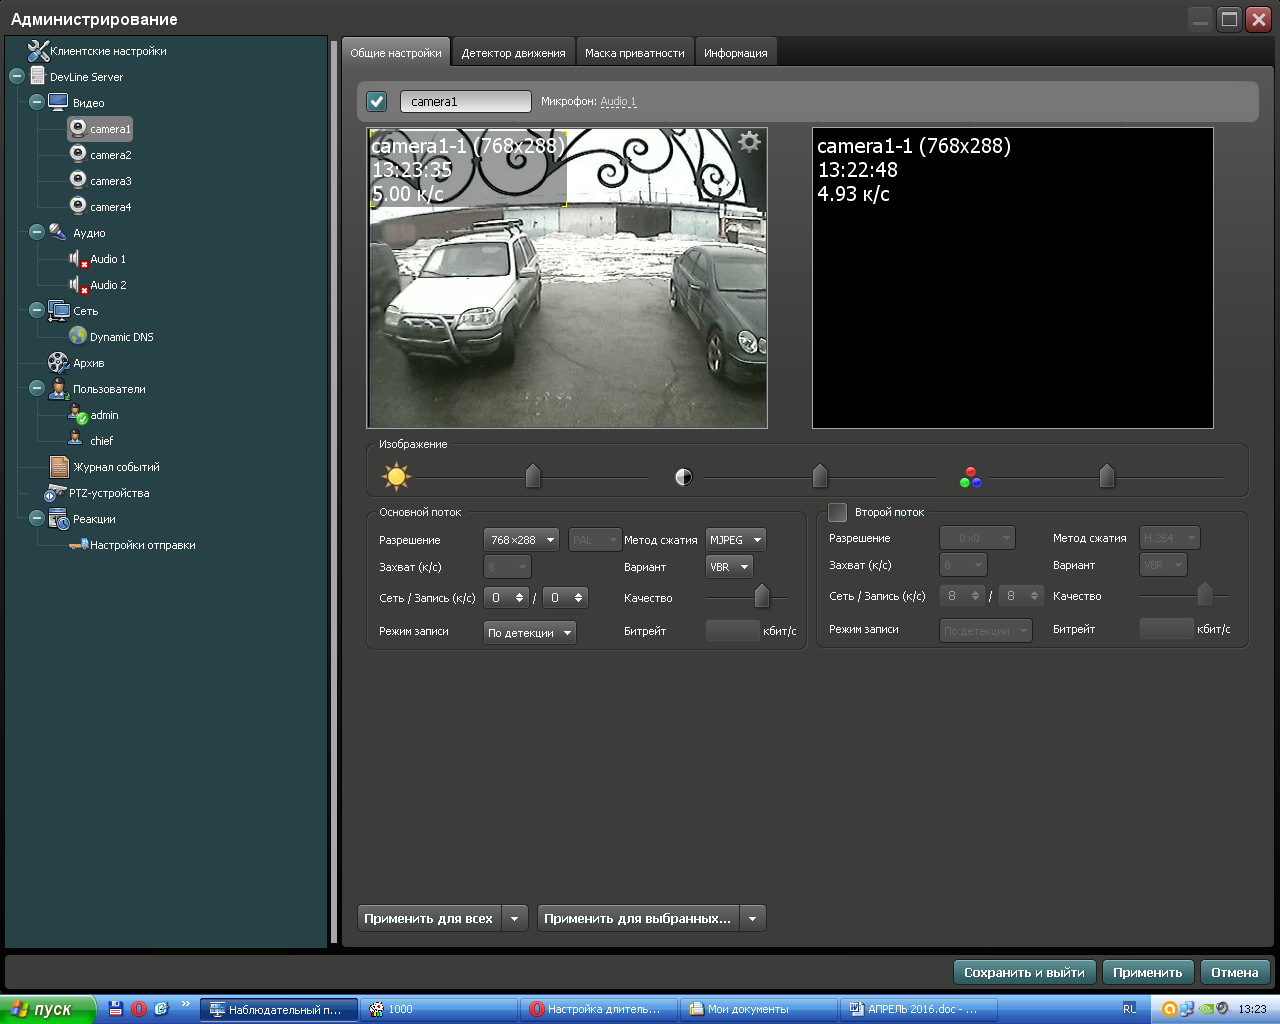Viewport: 1280px width, 1024px height.
Task: Click the brightness slider handle
Action: [533, 476]
